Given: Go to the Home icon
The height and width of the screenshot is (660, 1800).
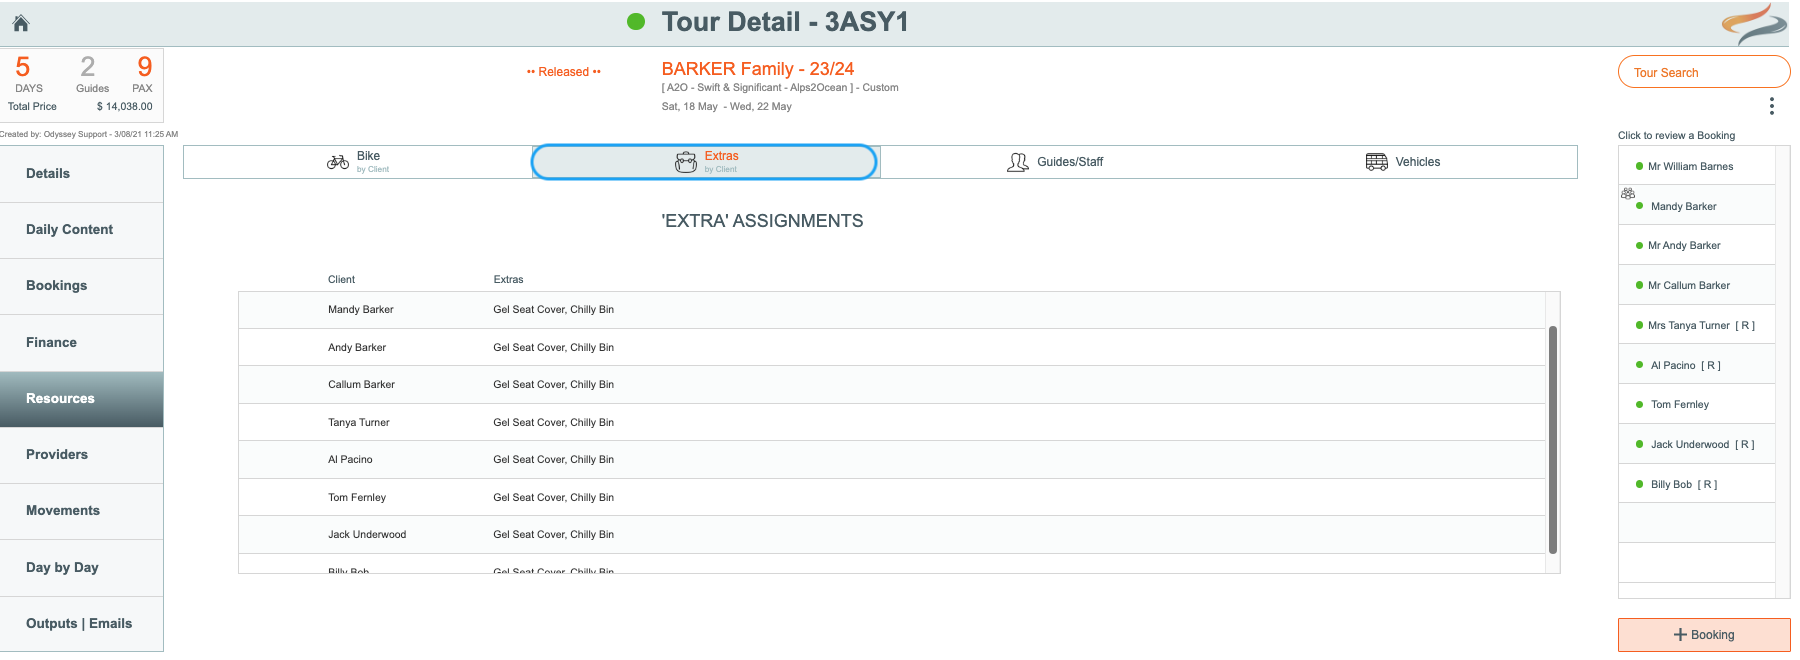Looking at the screenshot, I should (21, 23).
